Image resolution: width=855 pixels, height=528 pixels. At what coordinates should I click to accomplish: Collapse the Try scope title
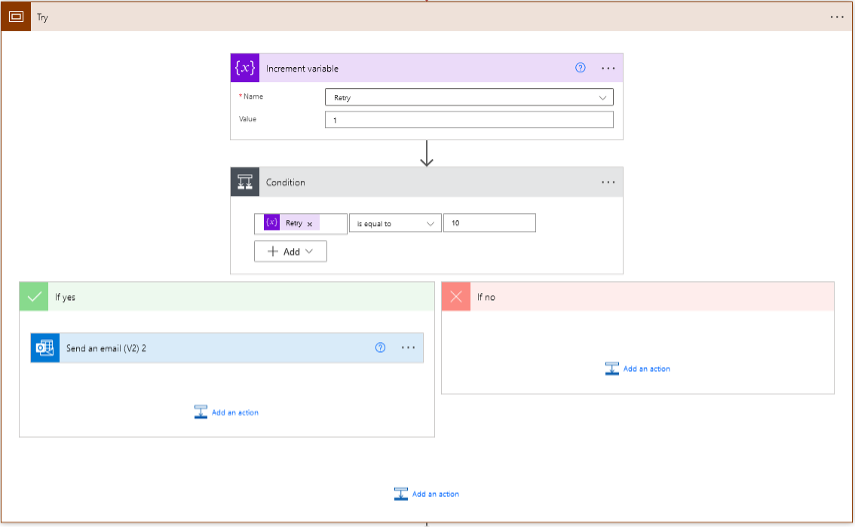pyautogui.click(x=43, y=17)
